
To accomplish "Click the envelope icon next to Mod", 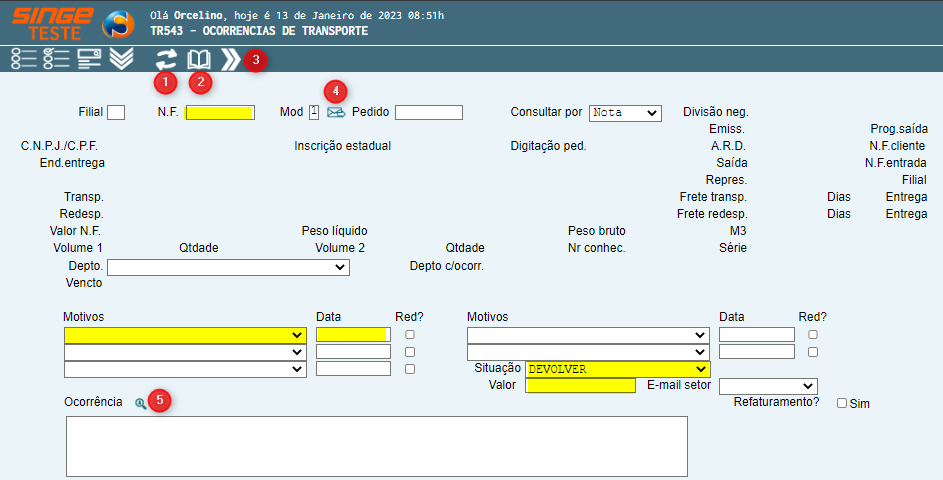I will tap(336, 112).
